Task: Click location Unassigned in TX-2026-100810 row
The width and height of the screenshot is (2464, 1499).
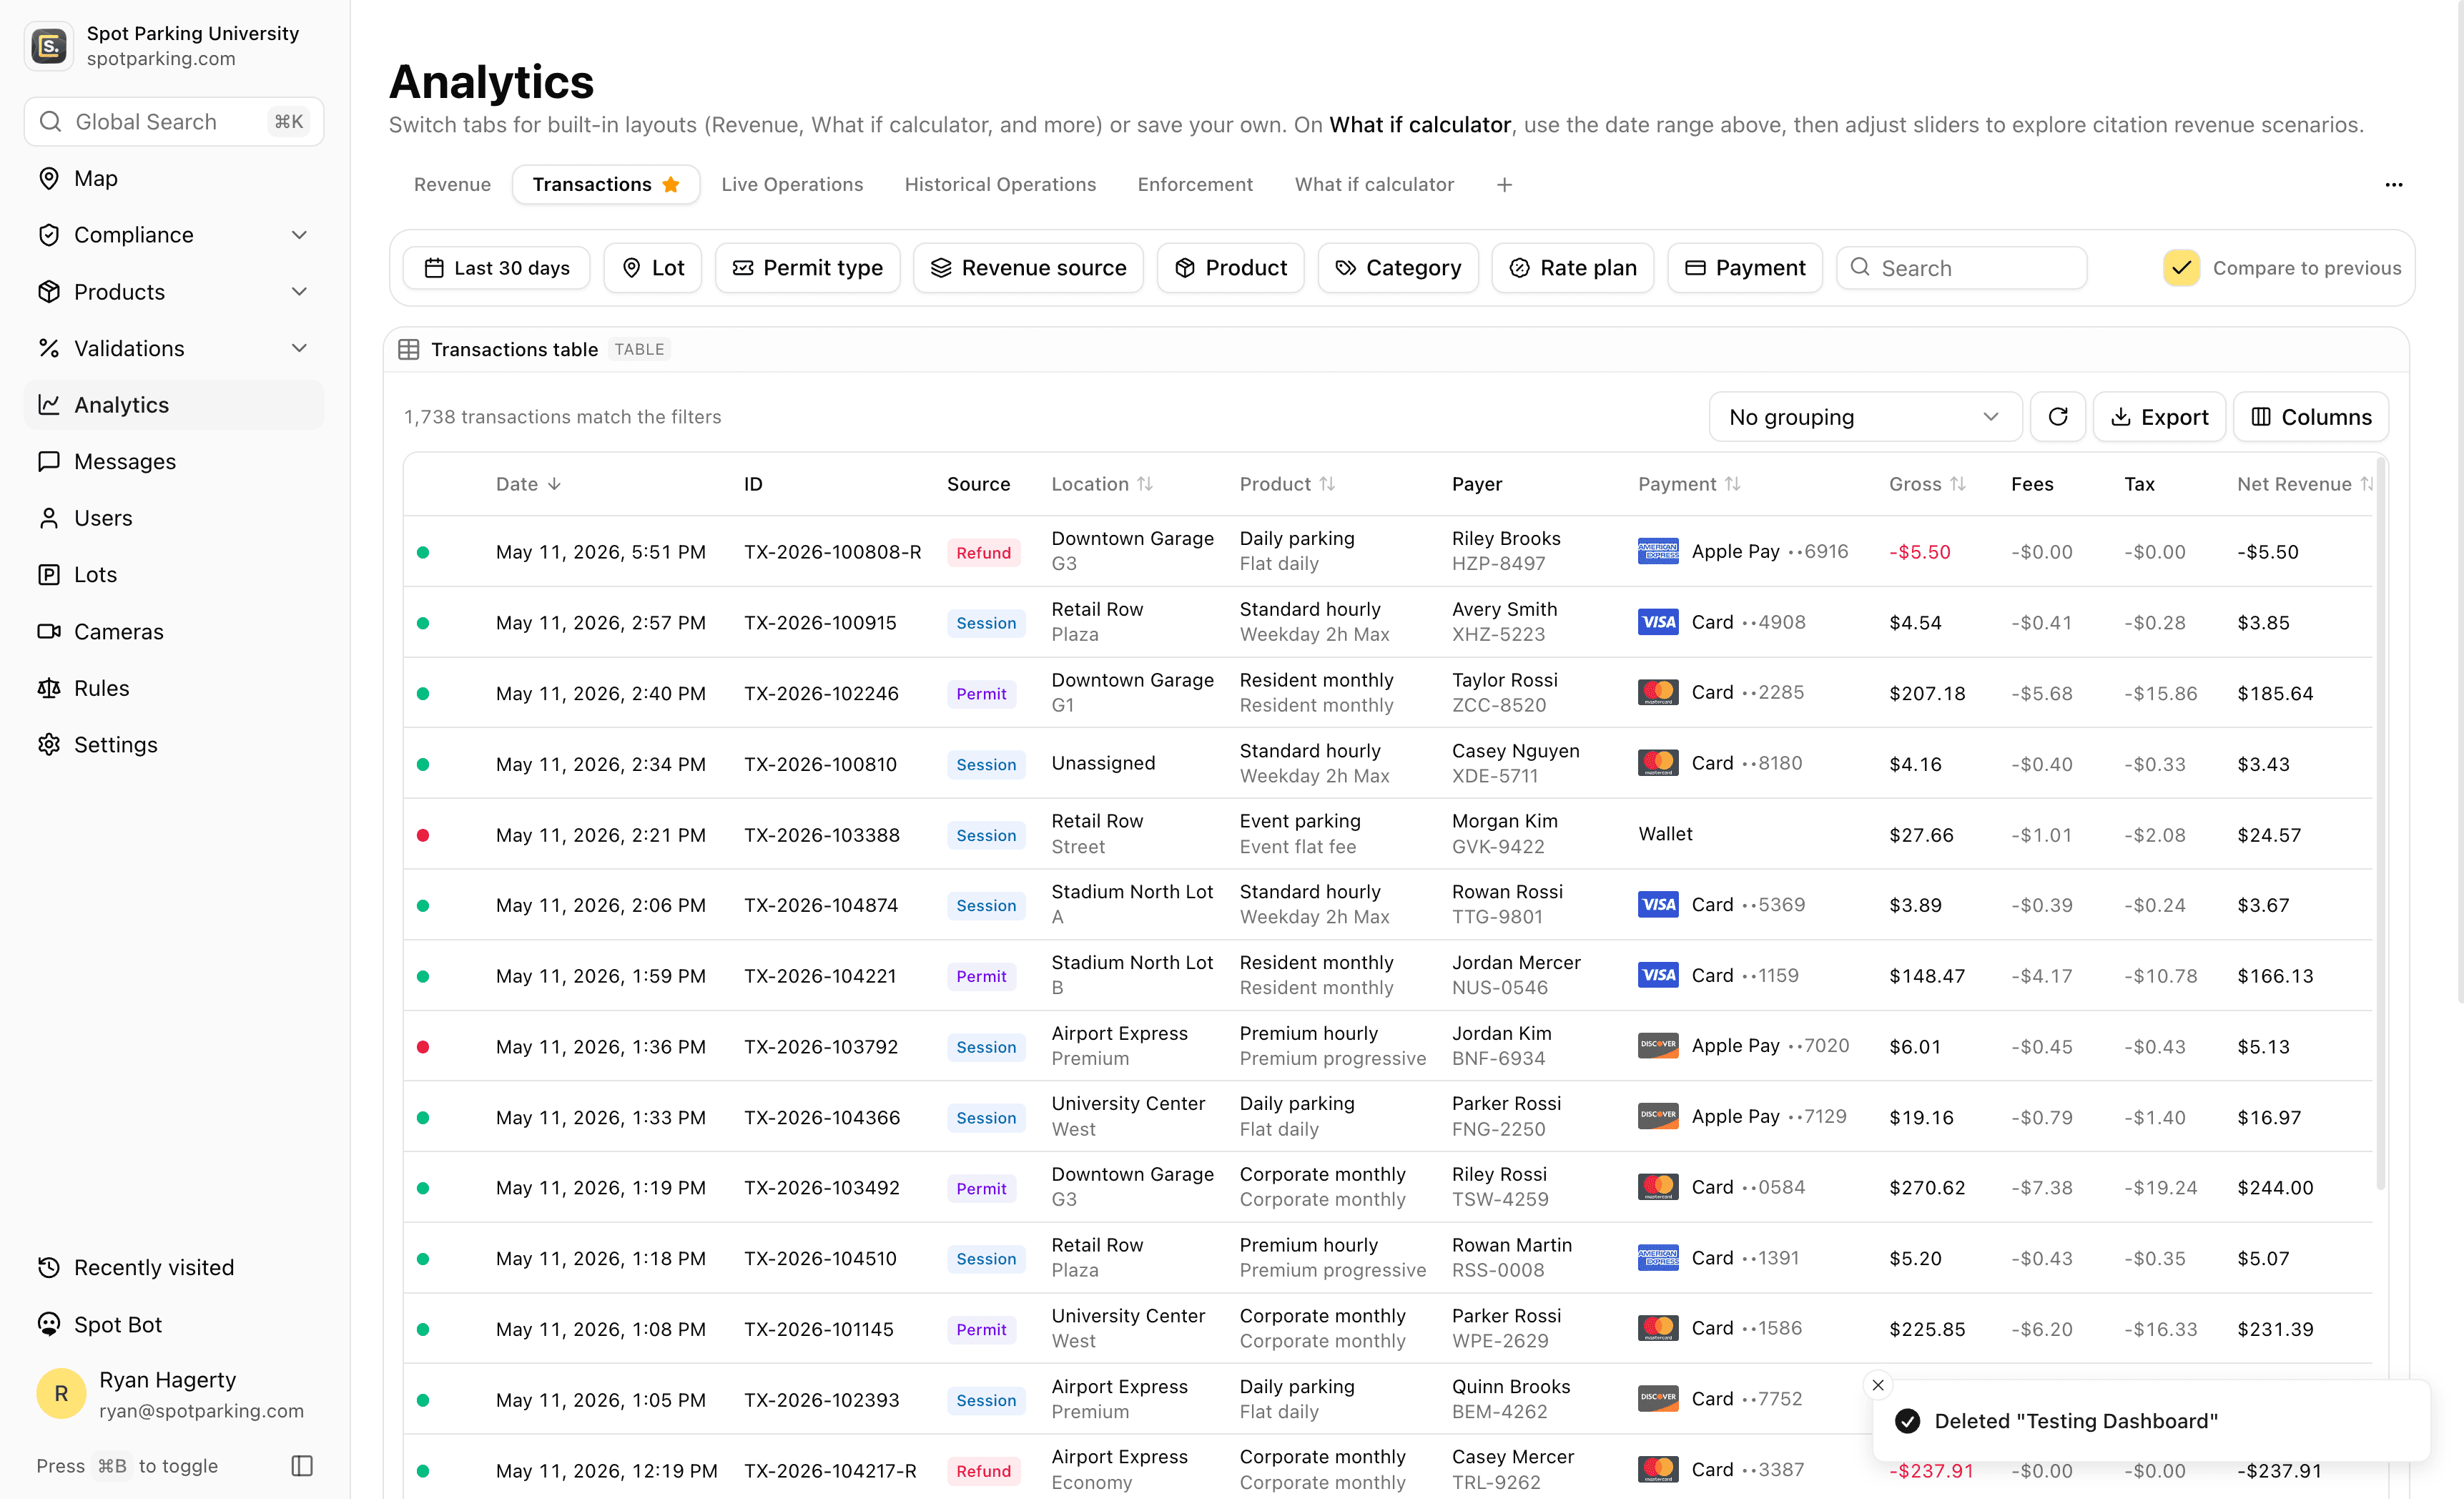Action: coord(1103,763)
